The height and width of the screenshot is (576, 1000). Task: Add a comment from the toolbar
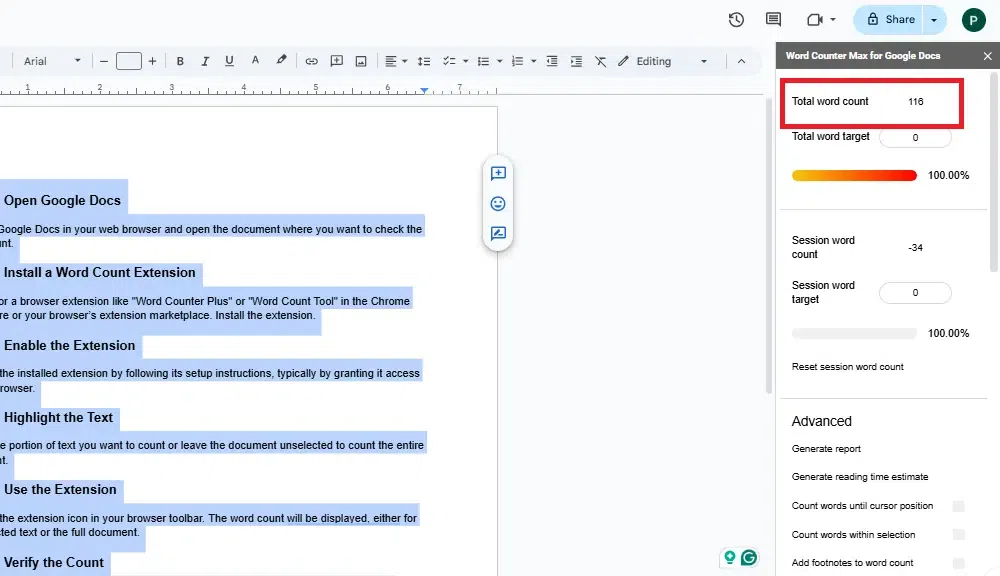tap(336, 61)
